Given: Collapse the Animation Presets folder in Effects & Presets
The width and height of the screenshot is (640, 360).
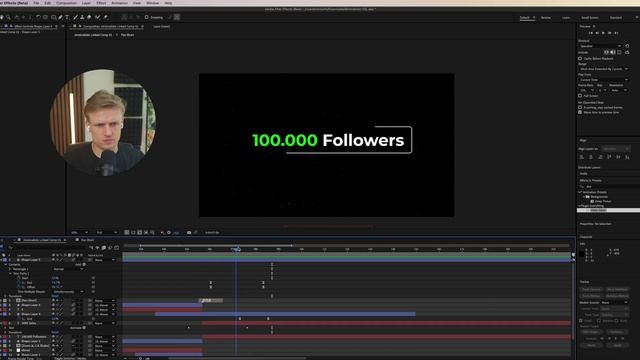Looking at the screenshot, I should pyautogui.click(x=580, y=192).
